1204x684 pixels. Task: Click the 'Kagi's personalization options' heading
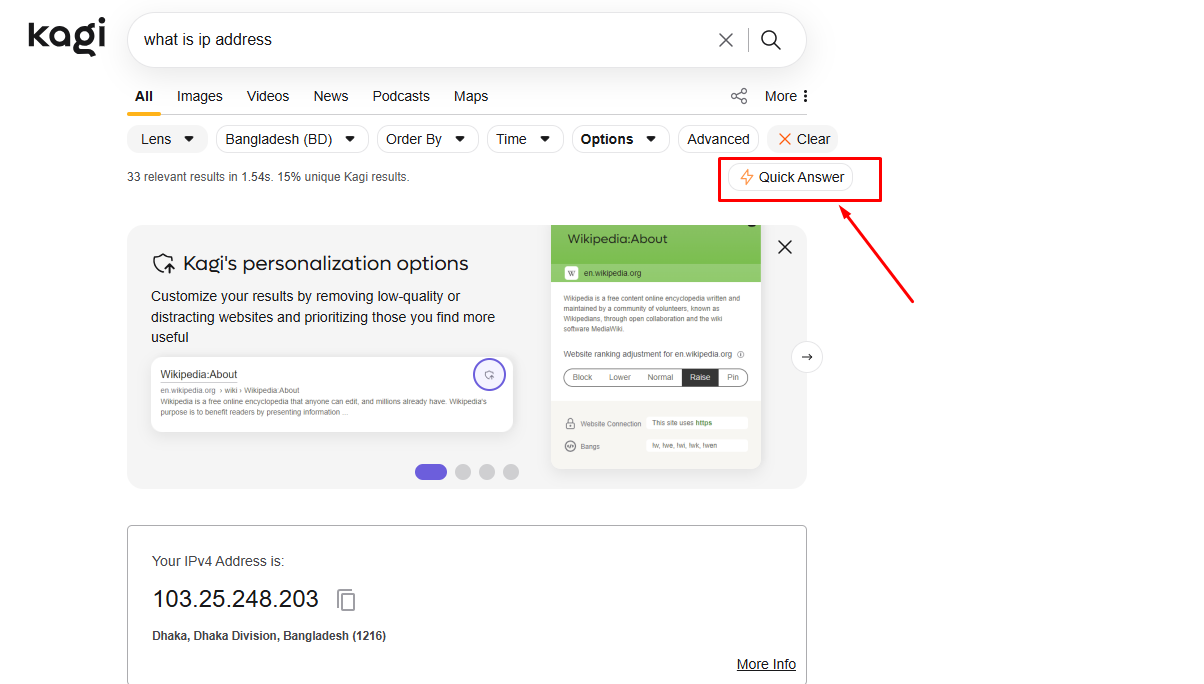coord(326,264)
